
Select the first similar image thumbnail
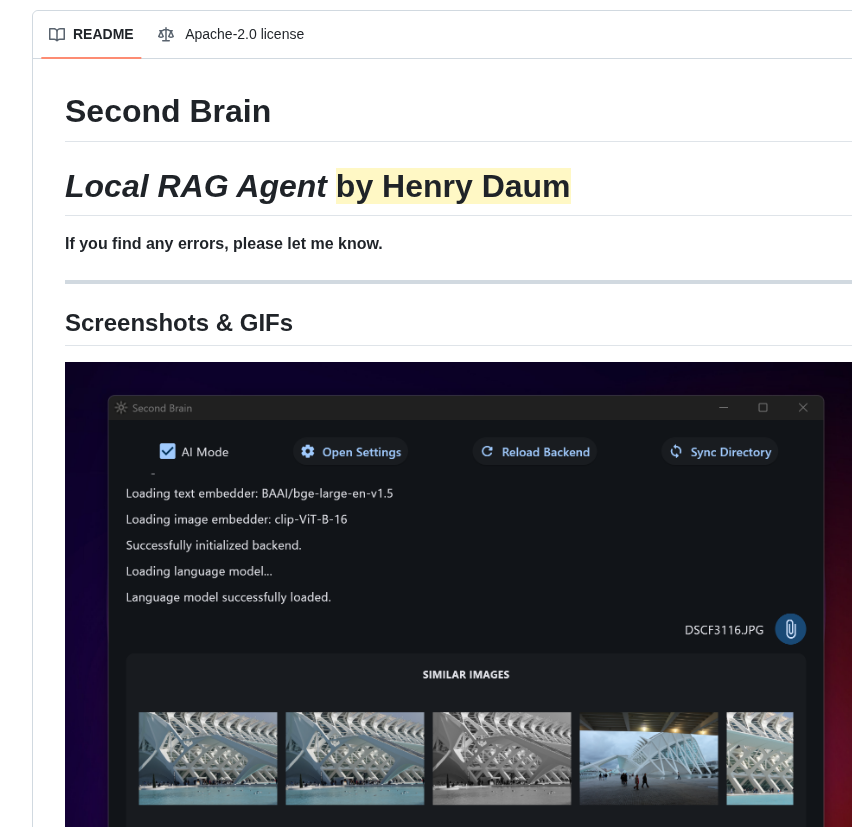click(207, 757)
